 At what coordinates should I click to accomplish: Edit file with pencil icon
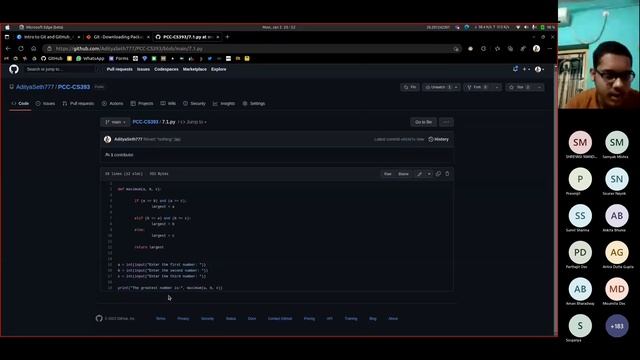tap(419, 174)
